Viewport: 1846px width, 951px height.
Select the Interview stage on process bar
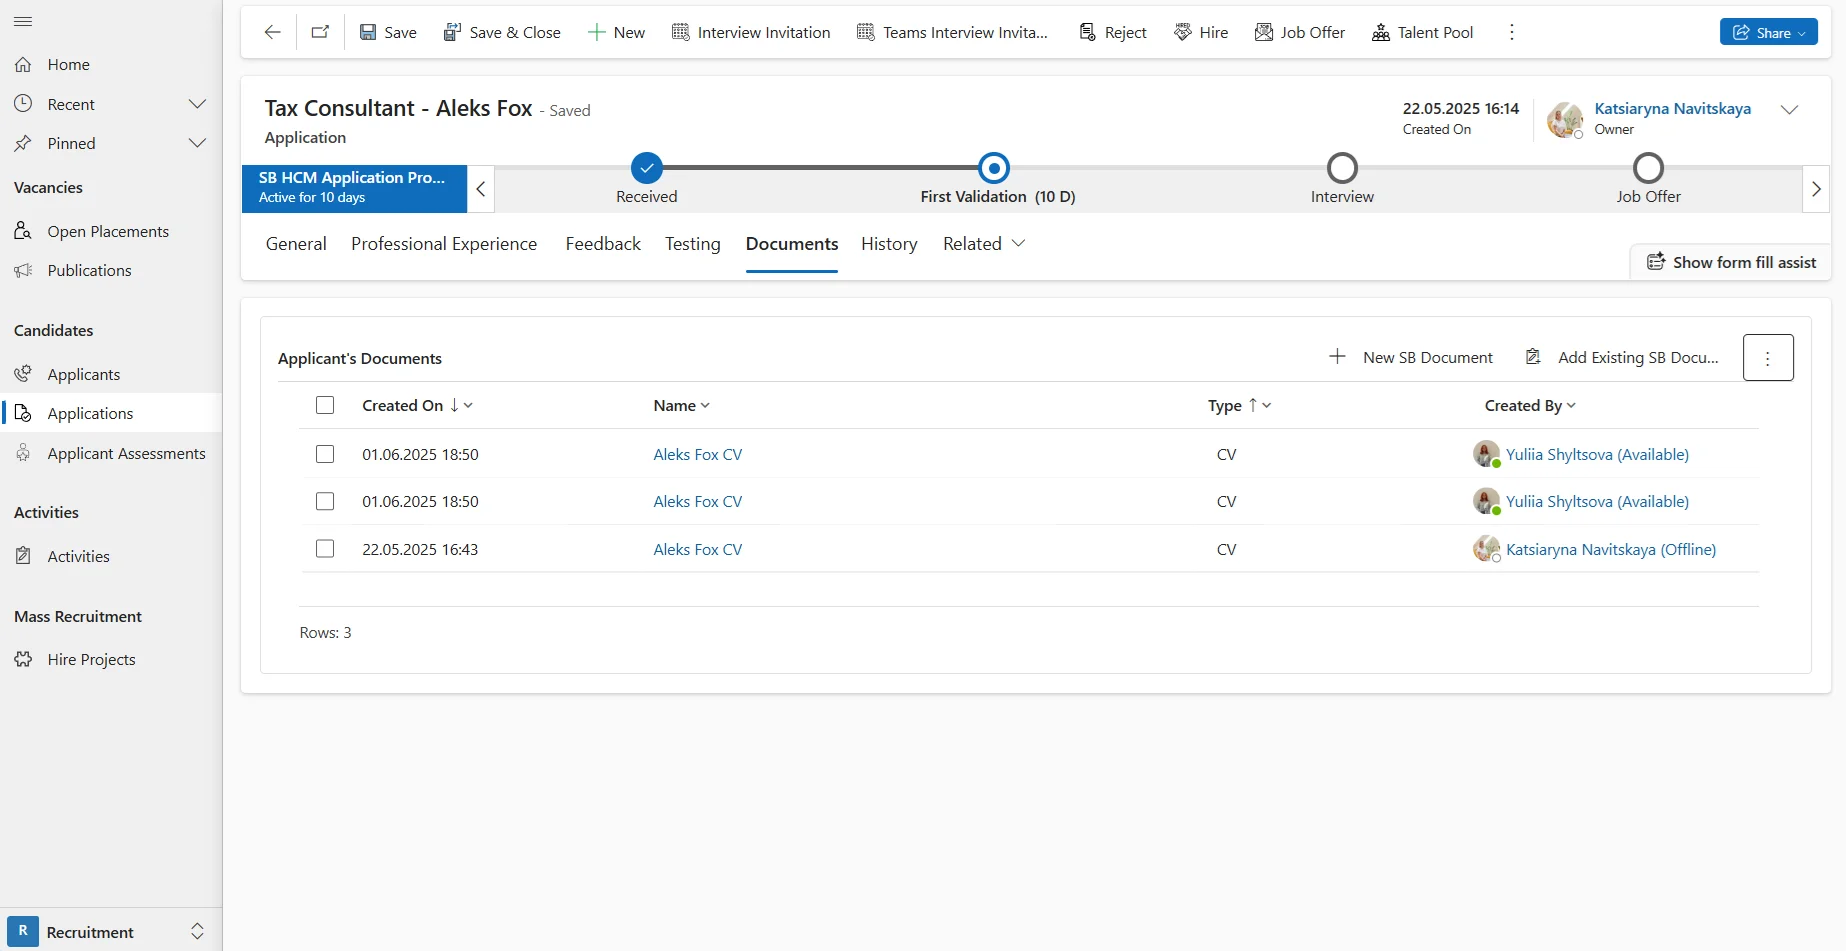[x=1341, y=168]
